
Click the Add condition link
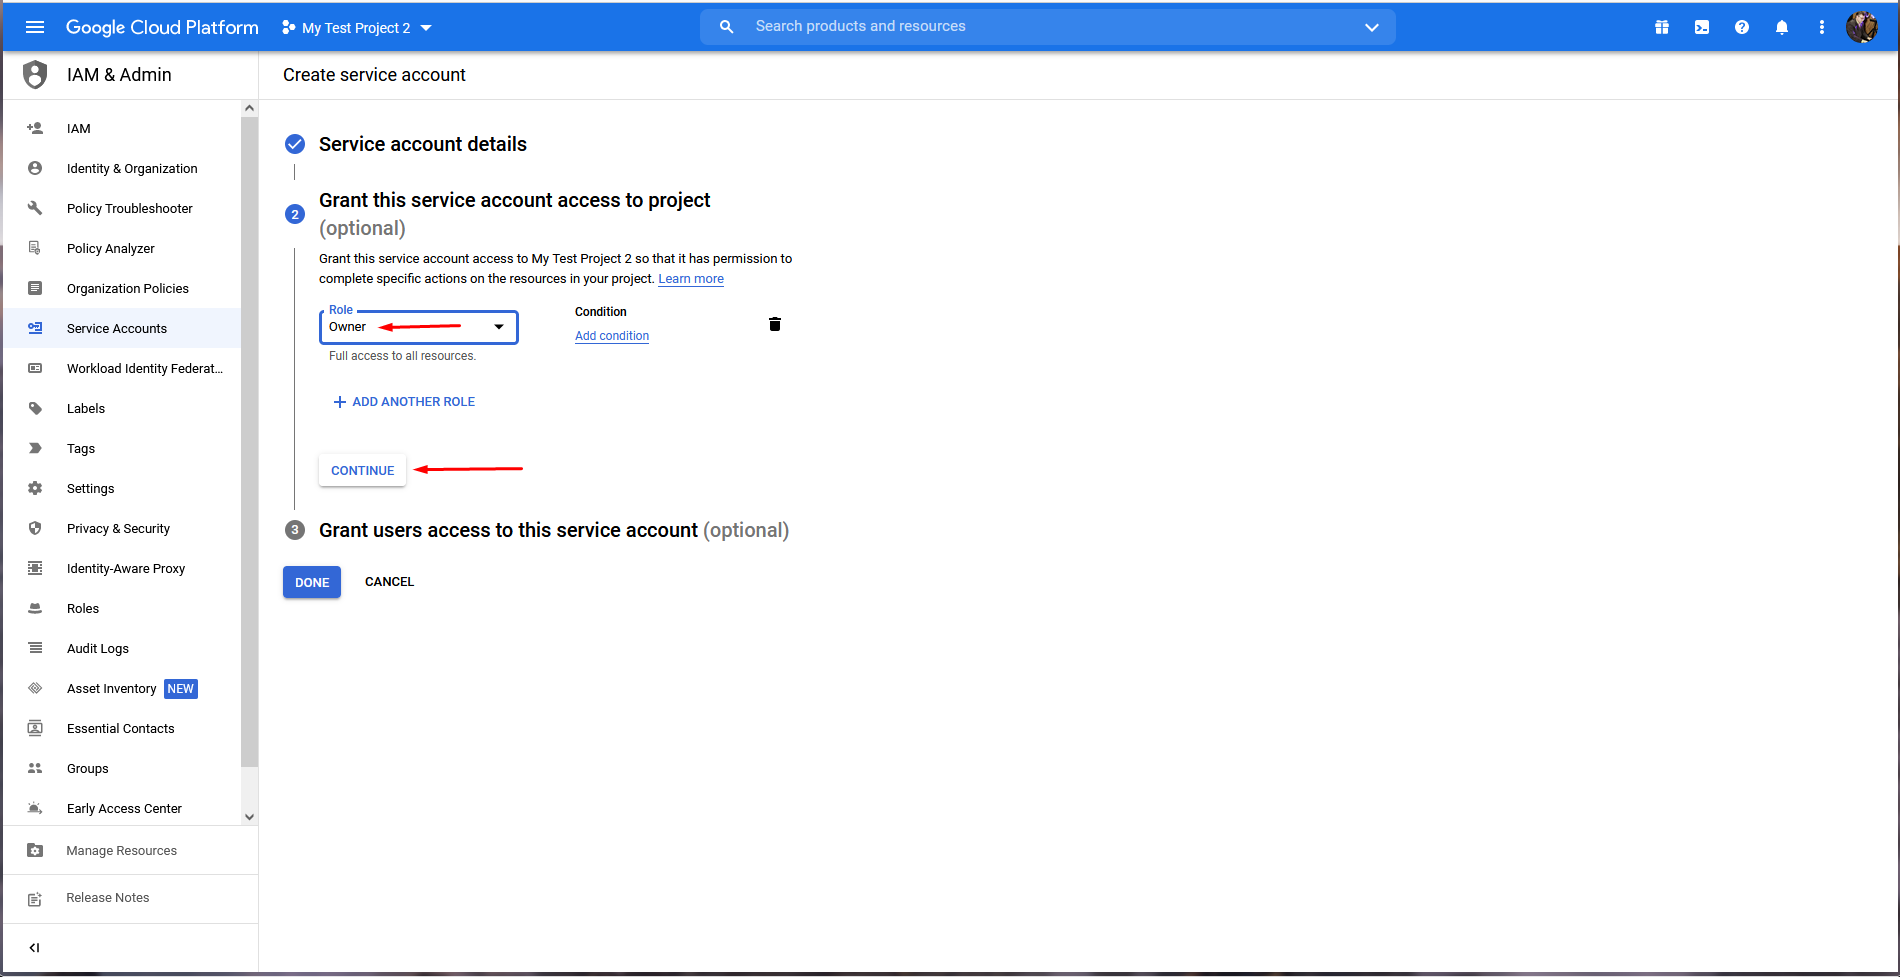tap(612, 336)
